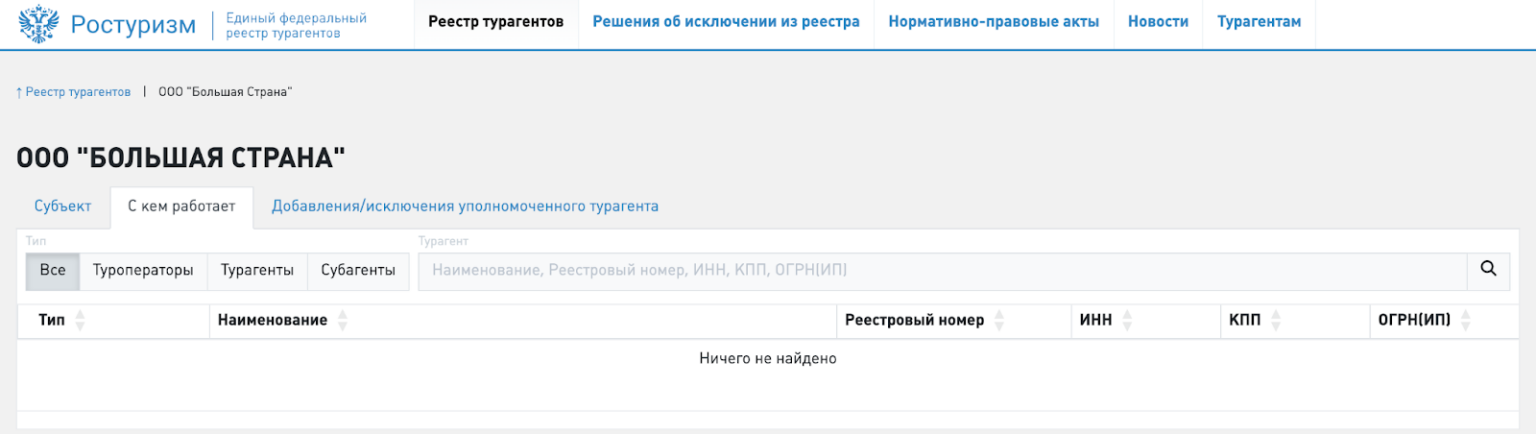
Task: Click the Ростуризм eagle logo icon
Action: 39,24
